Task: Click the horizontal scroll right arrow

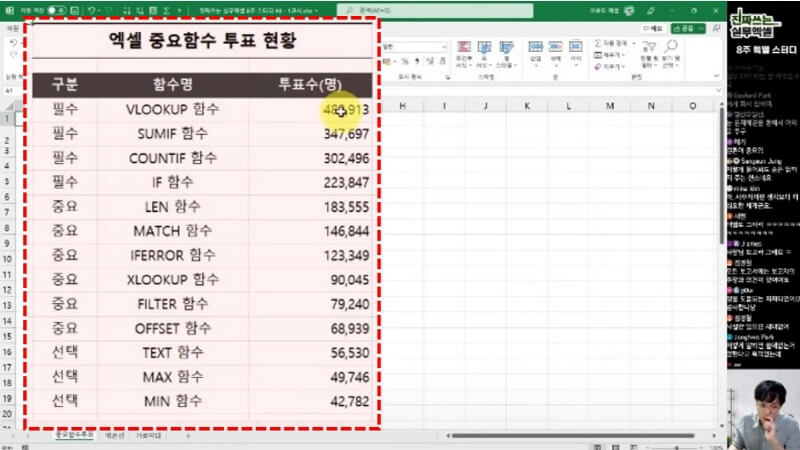Action: tap(713, 435)
